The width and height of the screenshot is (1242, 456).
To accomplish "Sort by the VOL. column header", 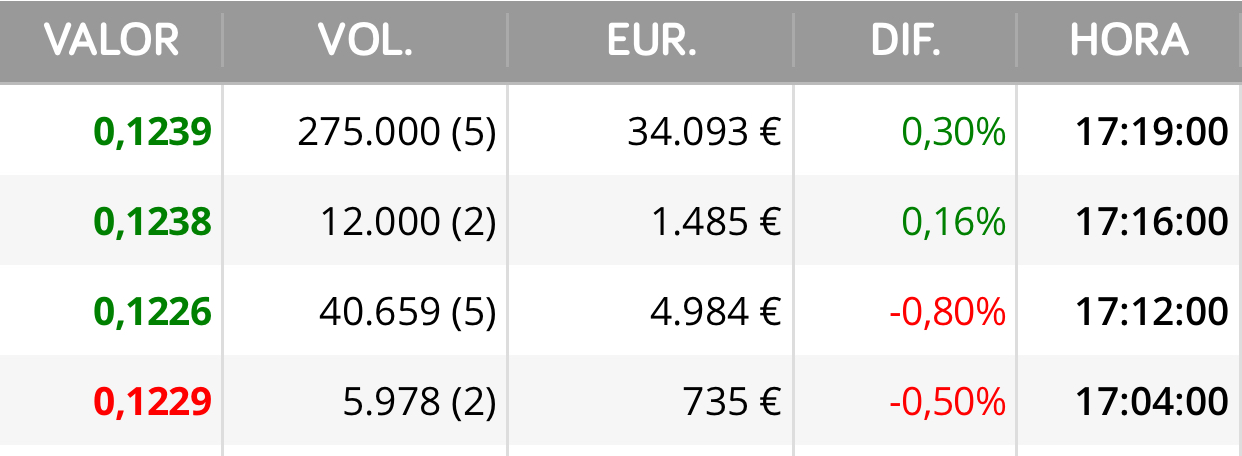I will 365,41.
